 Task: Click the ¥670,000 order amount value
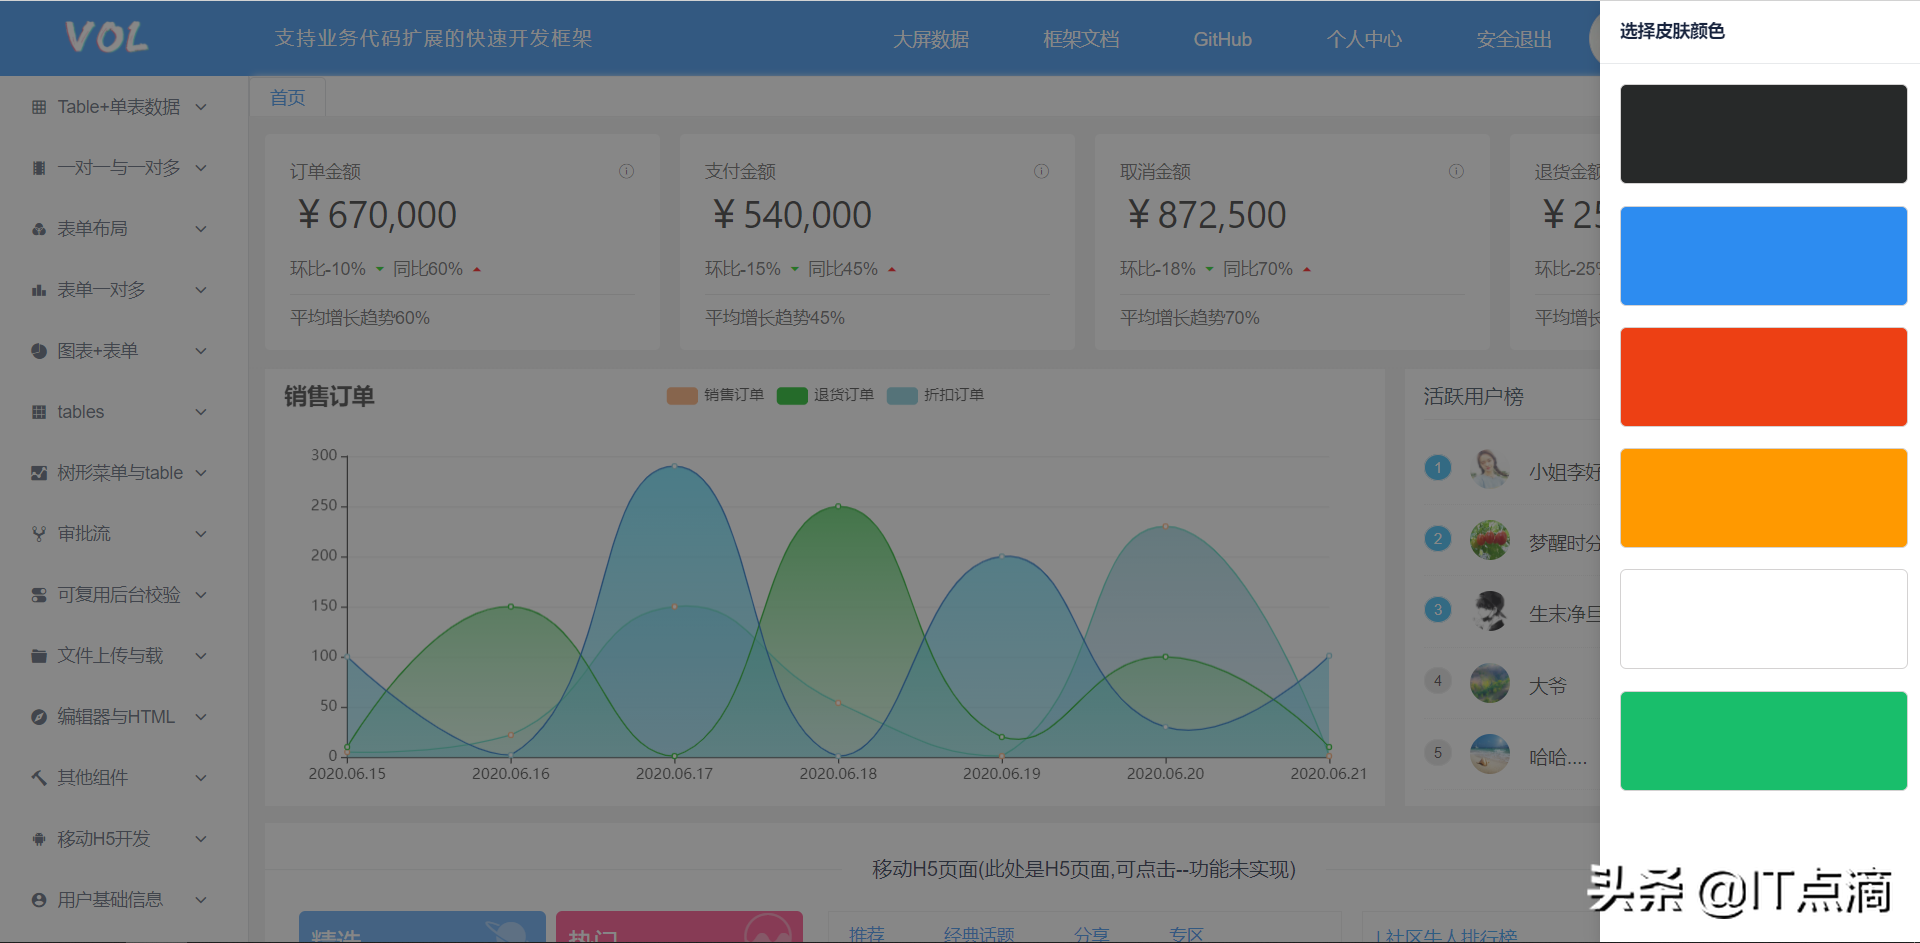click(x=377, y=215)
